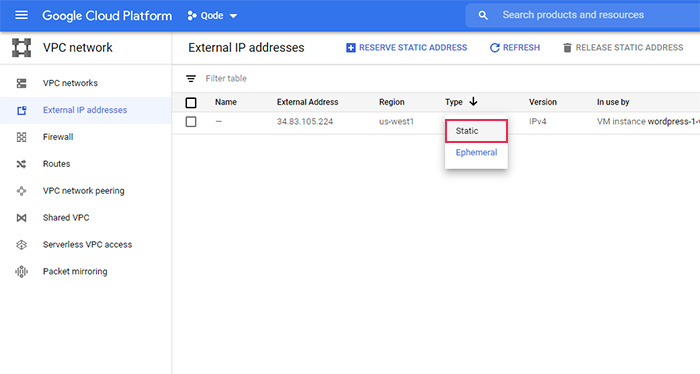Go to Routes page

pos(56,164)
